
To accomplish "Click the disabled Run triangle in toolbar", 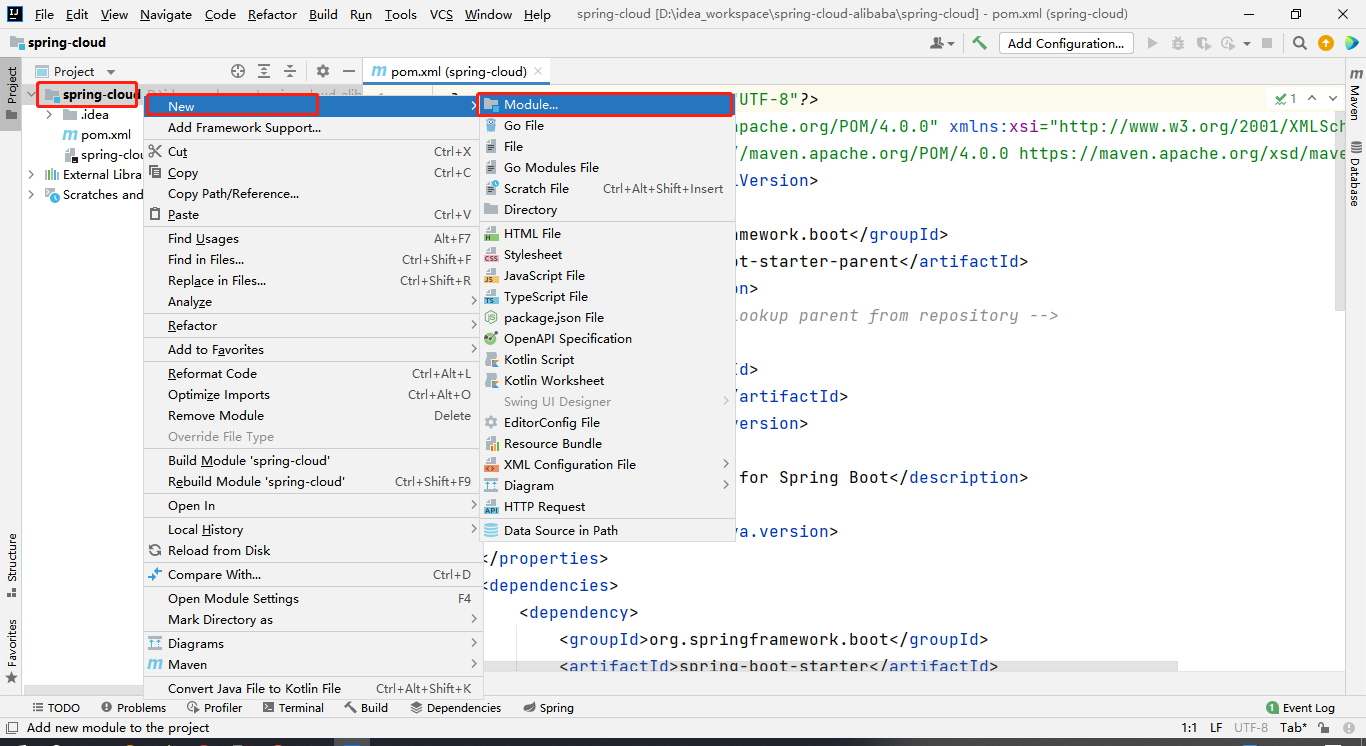I will pyautogui.click(x=1152, y=43).
